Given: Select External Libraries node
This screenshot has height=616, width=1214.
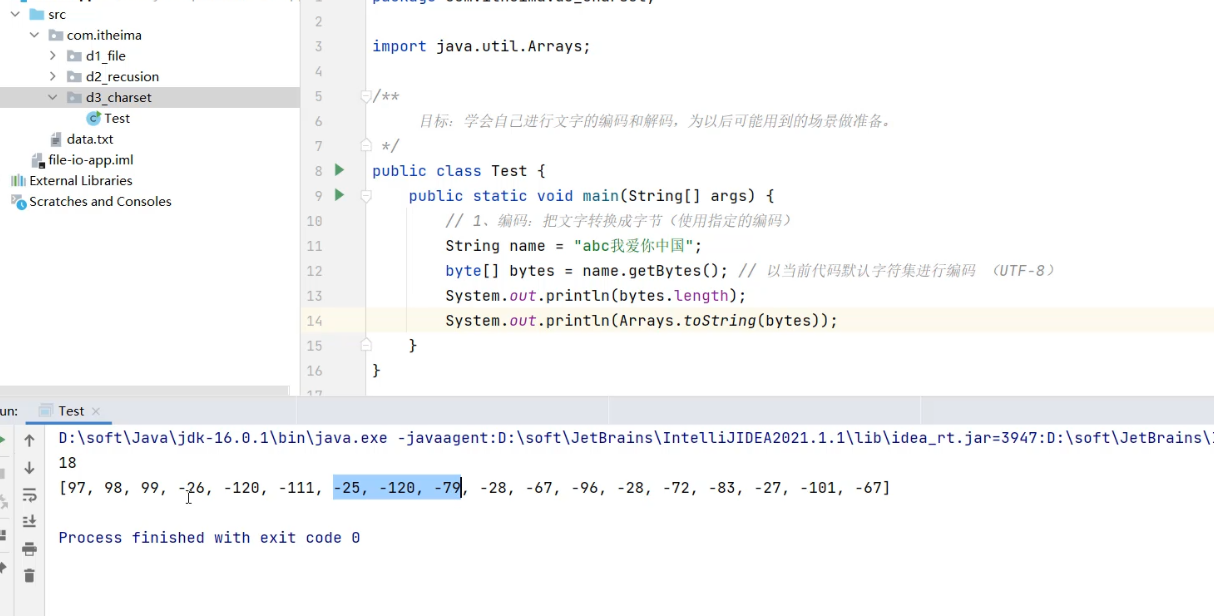Looking at the screenshot, I should coord(81,181).
